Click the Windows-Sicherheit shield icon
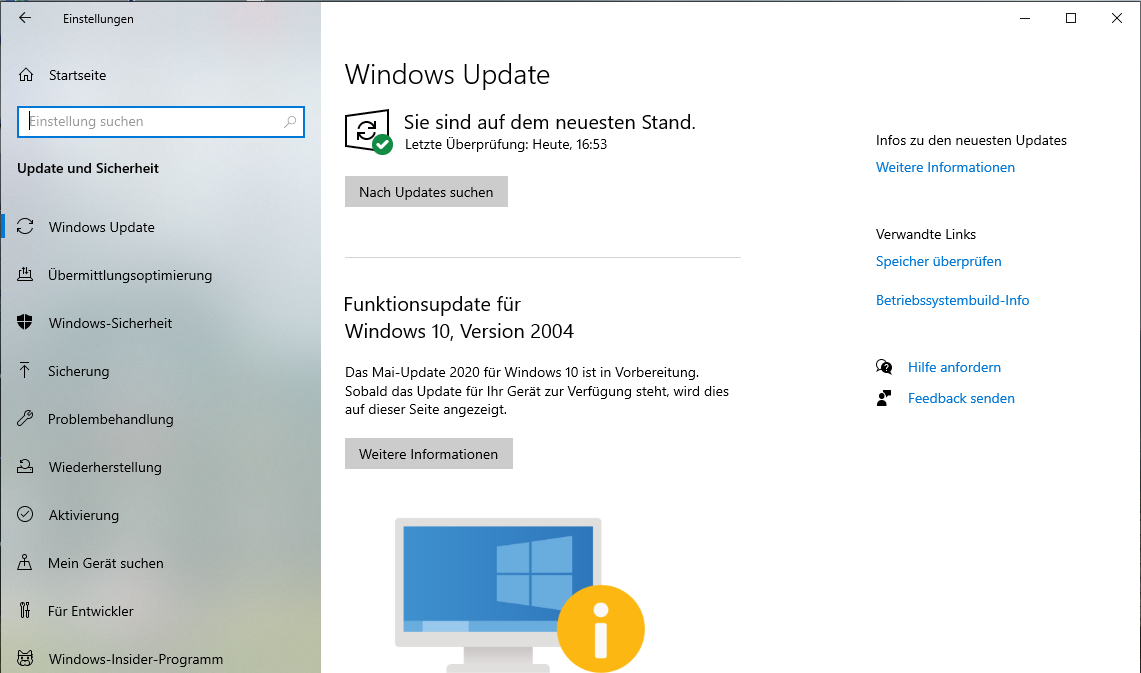 [x=25, y=322]
